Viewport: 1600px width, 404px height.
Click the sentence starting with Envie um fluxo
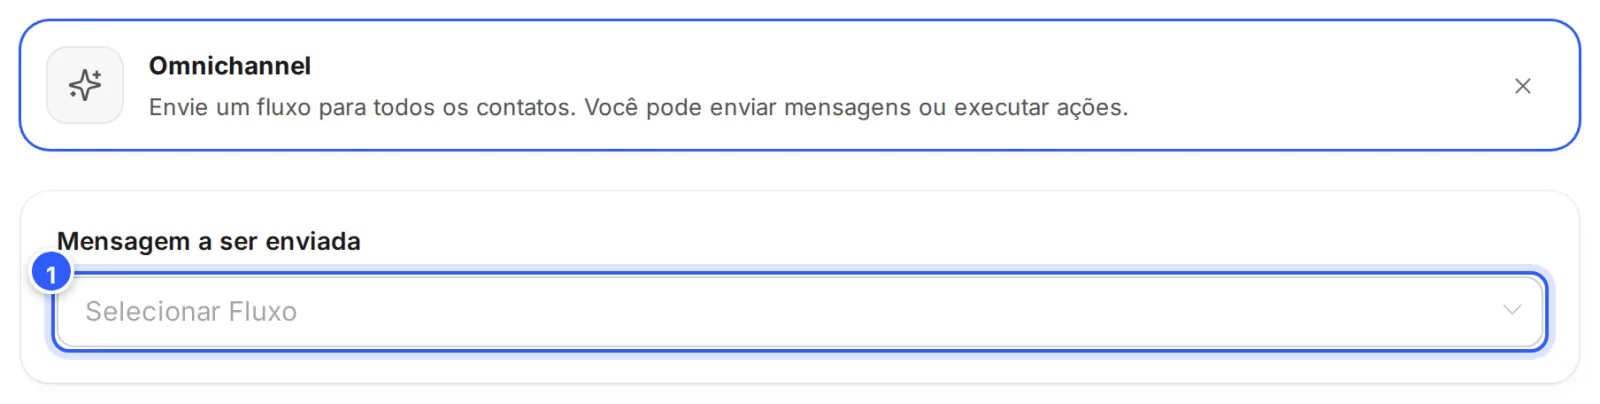[363, 107]
